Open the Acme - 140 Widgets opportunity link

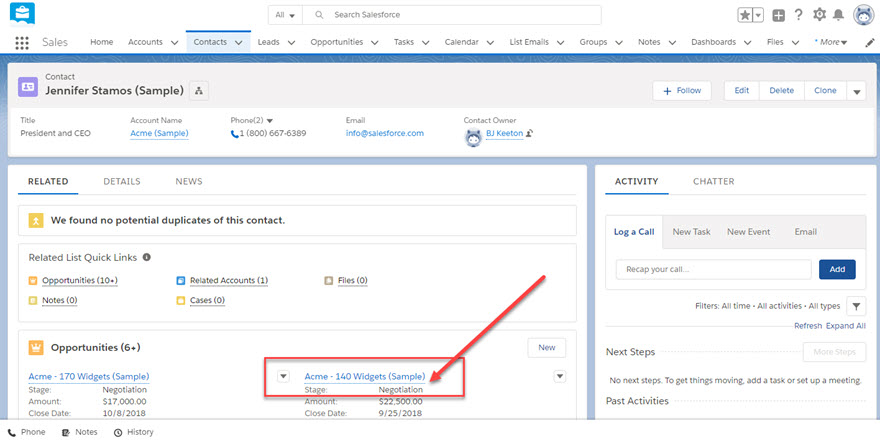(364, 376)
